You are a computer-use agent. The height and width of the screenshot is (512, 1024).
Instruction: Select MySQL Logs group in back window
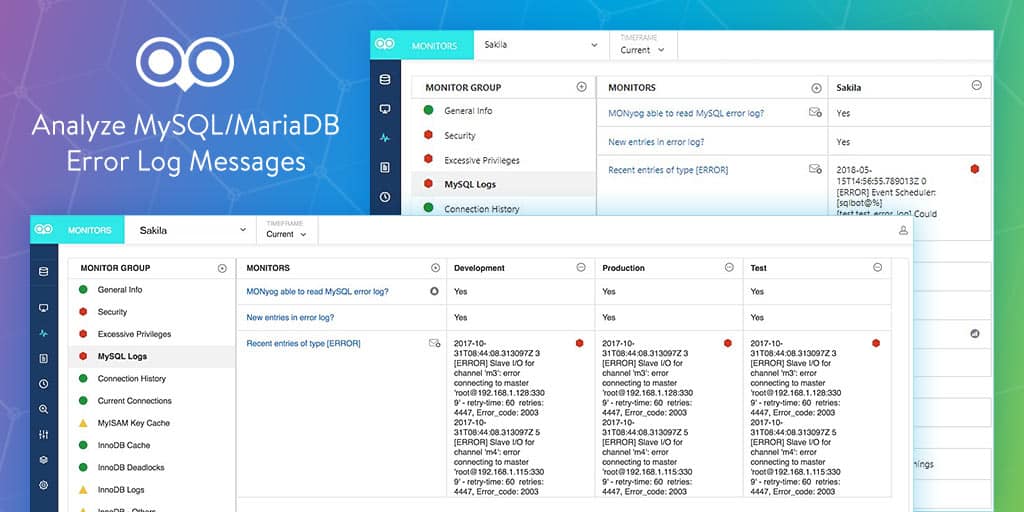504,184
